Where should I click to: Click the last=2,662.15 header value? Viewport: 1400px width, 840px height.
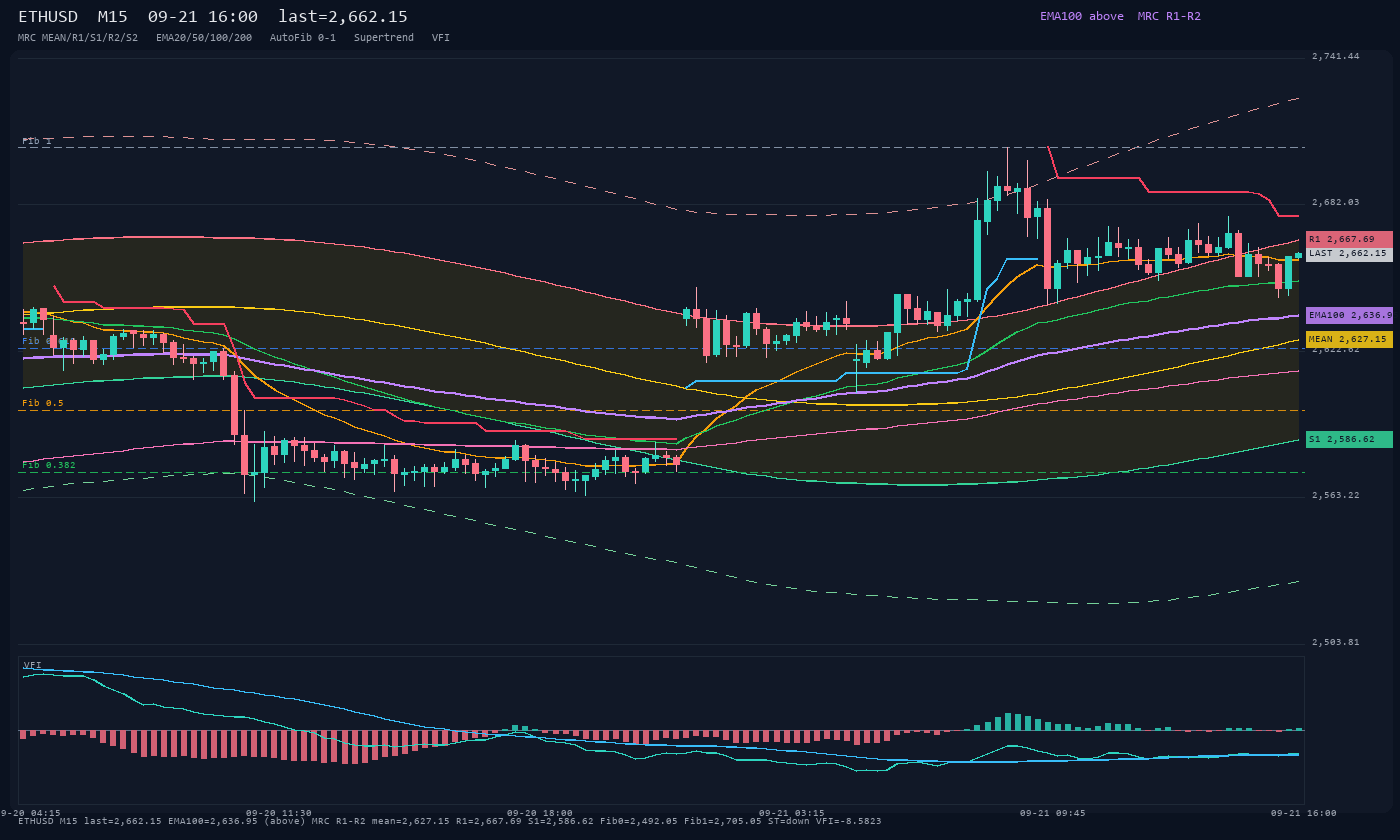(x=343, y=17)
